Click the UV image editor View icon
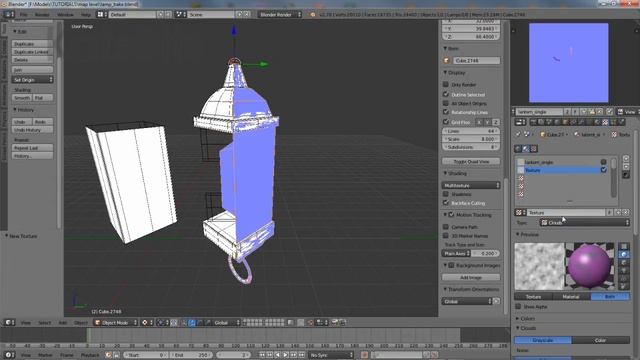 click(x=620, y=111)
